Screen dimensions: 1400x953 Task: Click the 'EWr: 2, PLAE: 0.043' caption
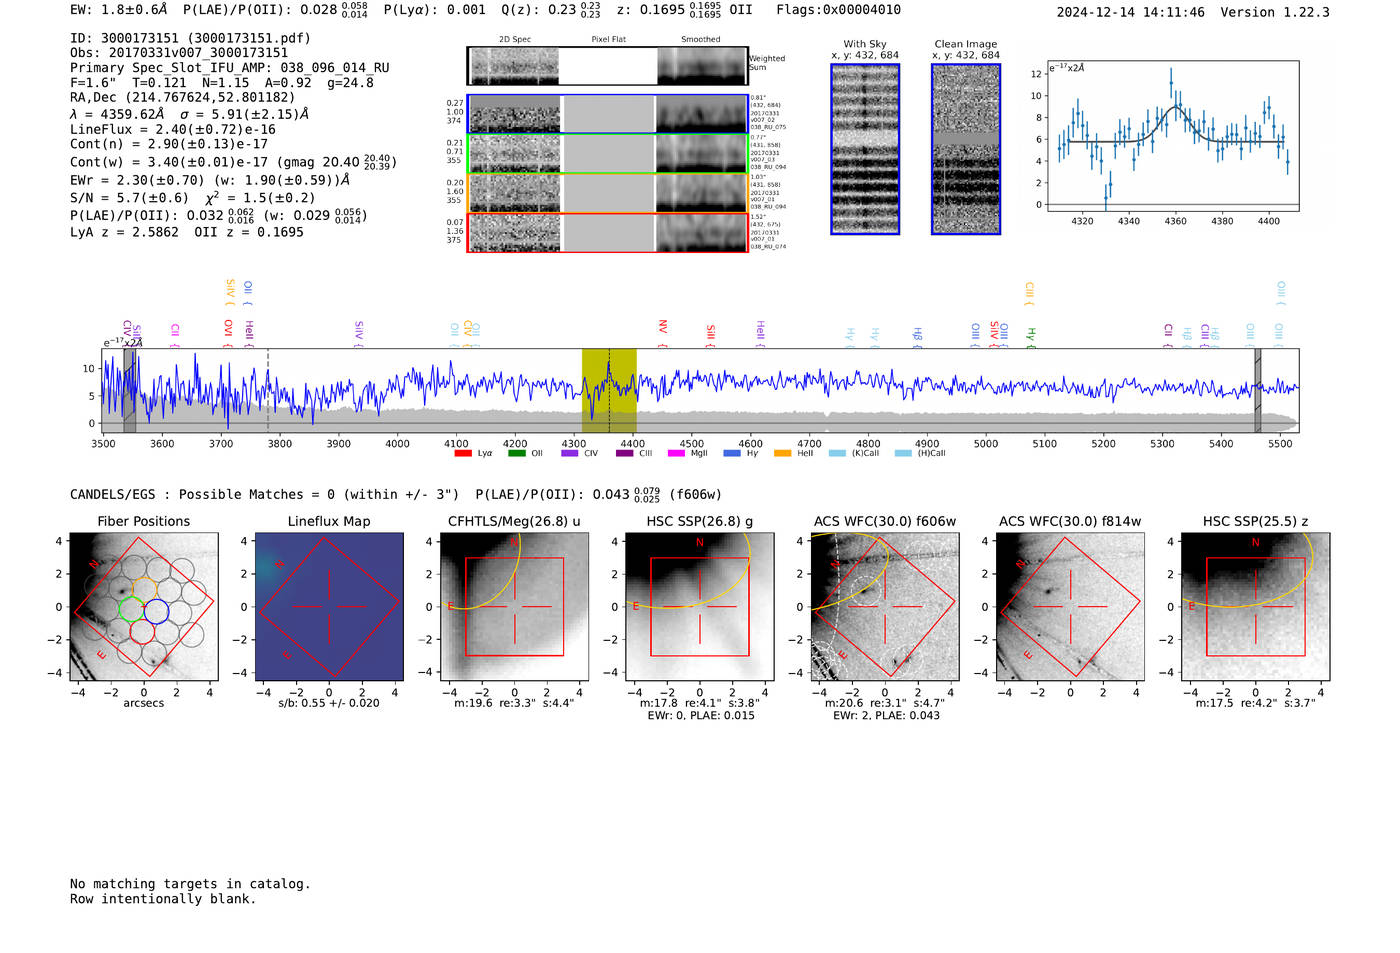[886, 716]
